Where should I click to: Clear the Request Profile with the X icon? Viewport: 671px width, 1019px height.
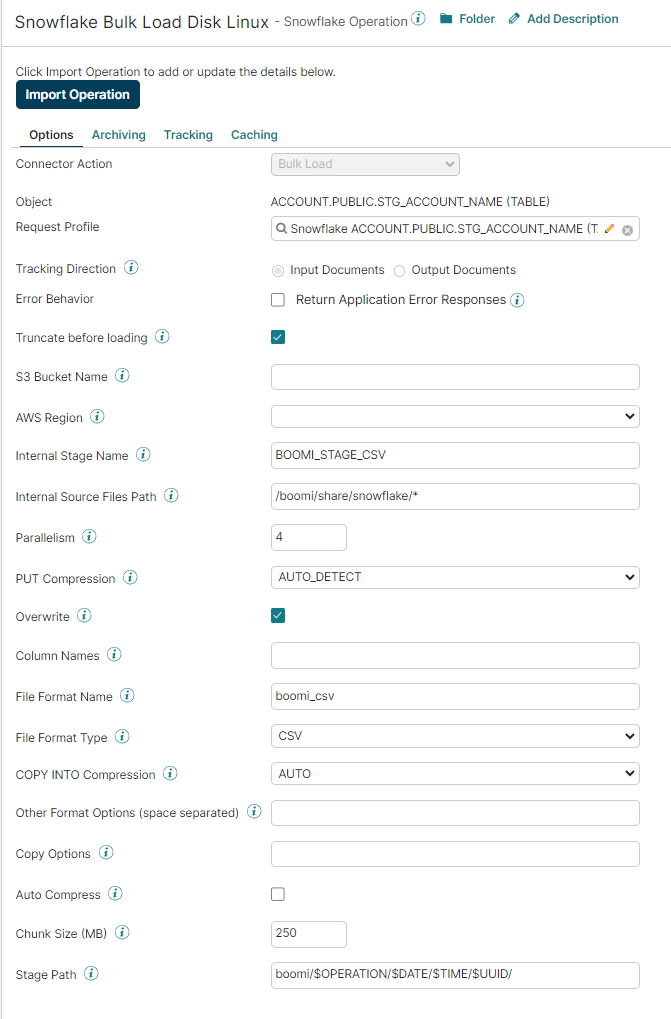(x=627, y=230)
